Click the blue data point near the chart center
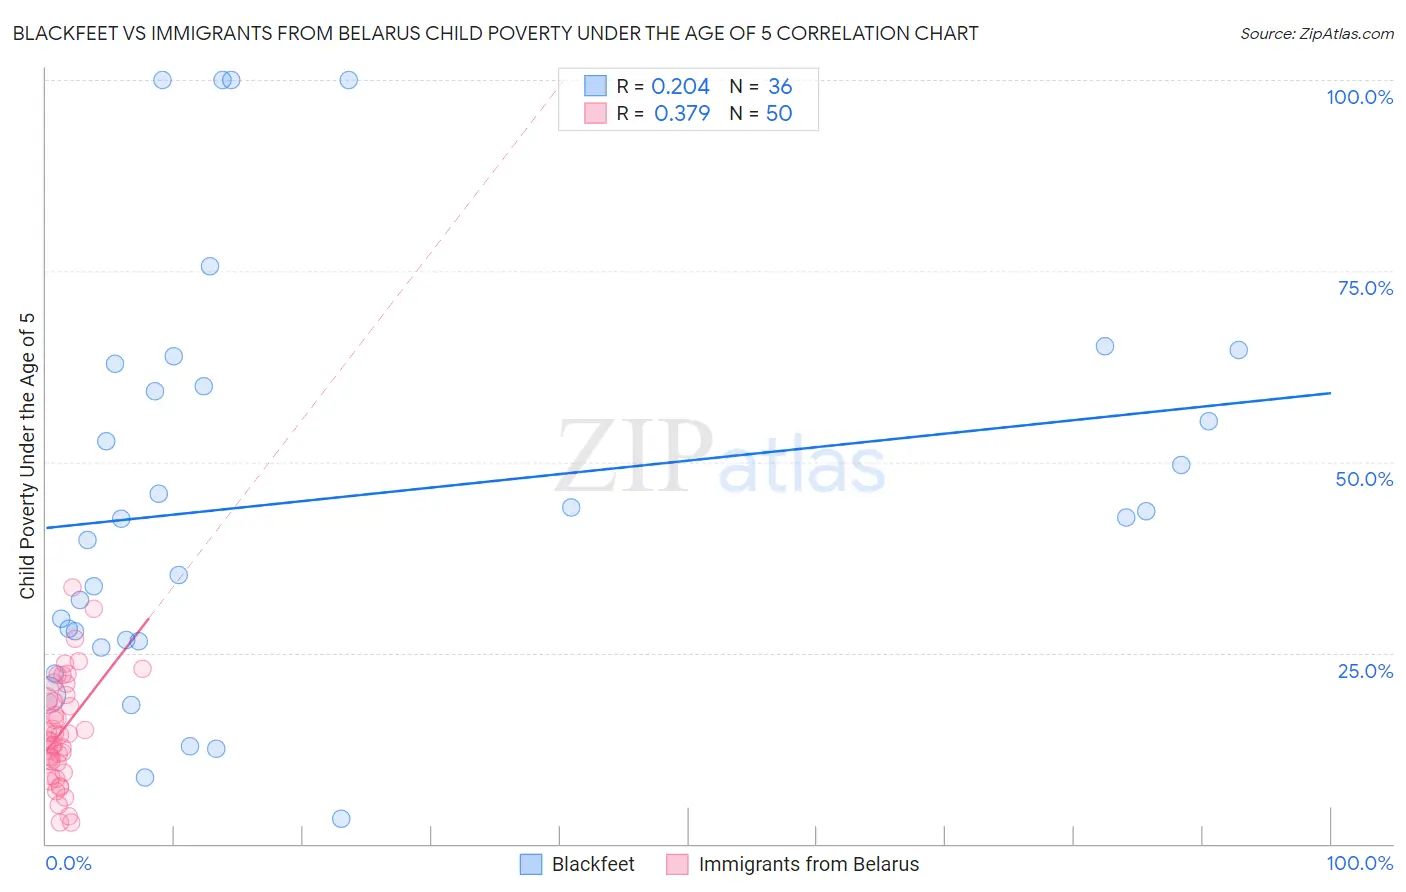 click(571, 507)
